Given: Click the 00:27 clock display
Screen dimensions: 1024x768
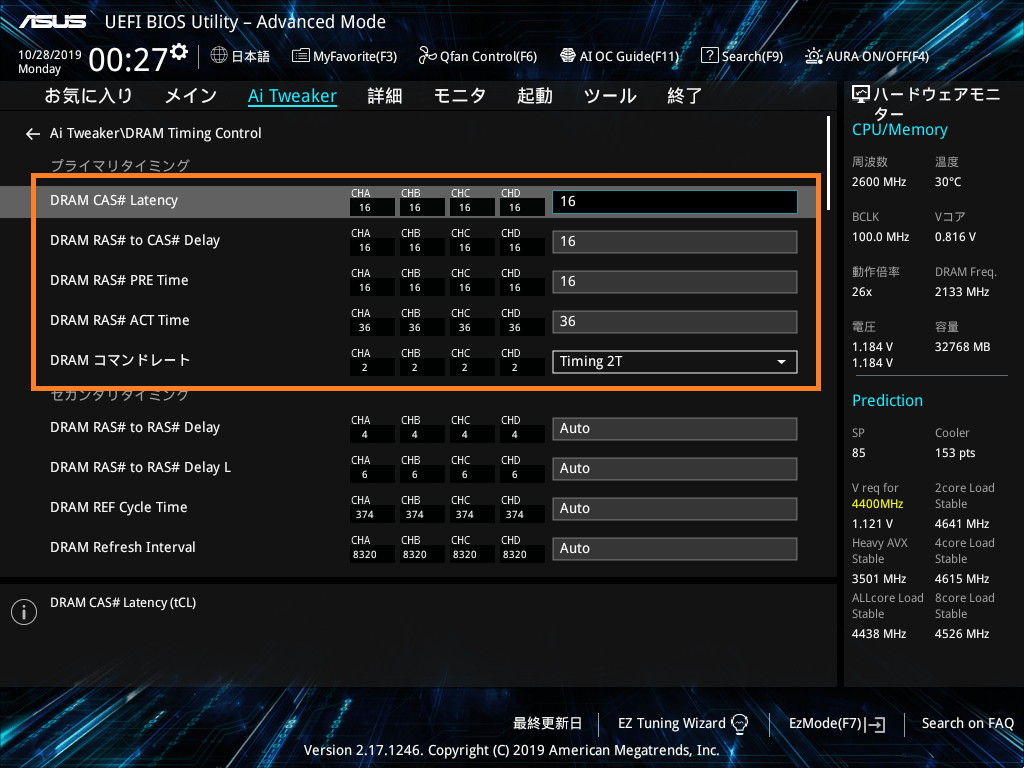Looking at the screenshot, I should [x=128, y=60].
